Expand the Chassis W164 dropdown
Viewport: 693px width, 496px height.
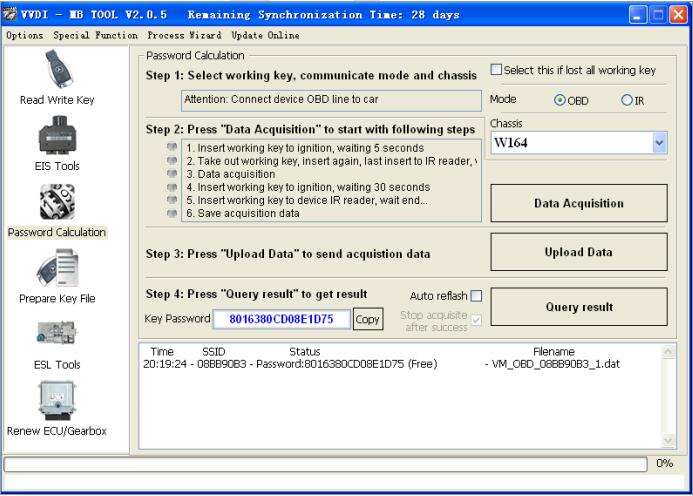coord(659,143)
